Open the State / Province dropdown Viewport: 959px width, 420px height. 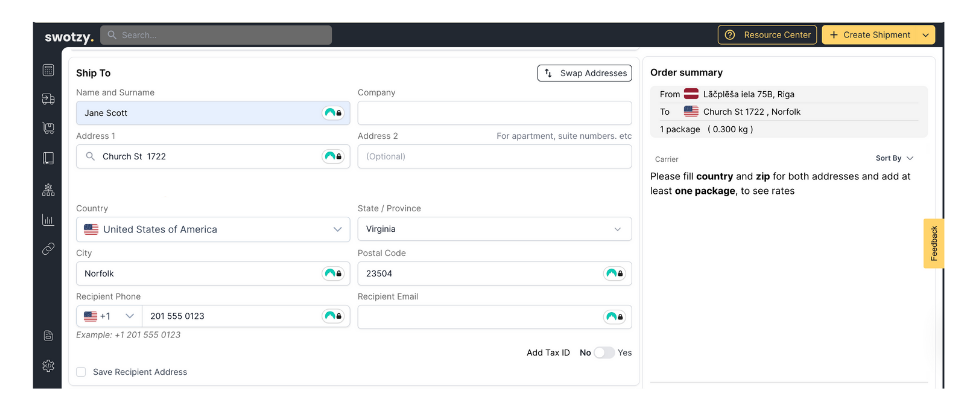click(494, 229)
